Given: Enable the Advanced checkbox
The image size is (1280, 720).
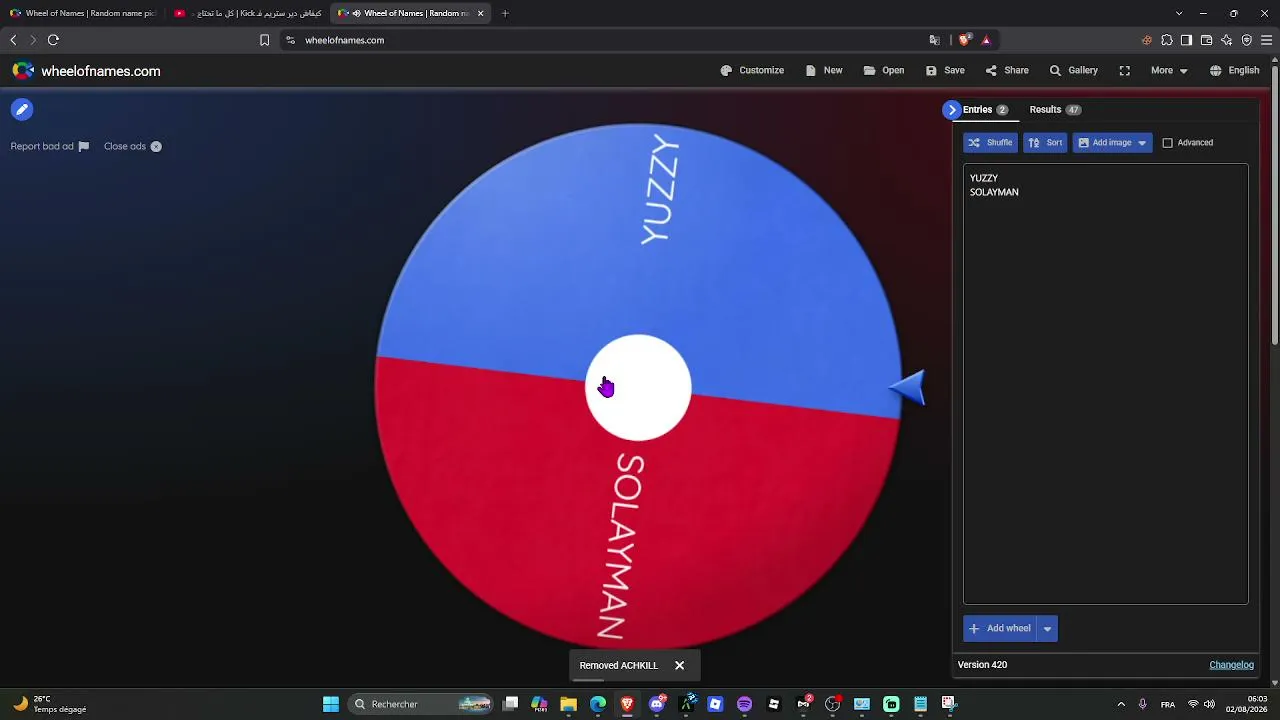Looking at the screenshot, I should (x=1167, y=143).
